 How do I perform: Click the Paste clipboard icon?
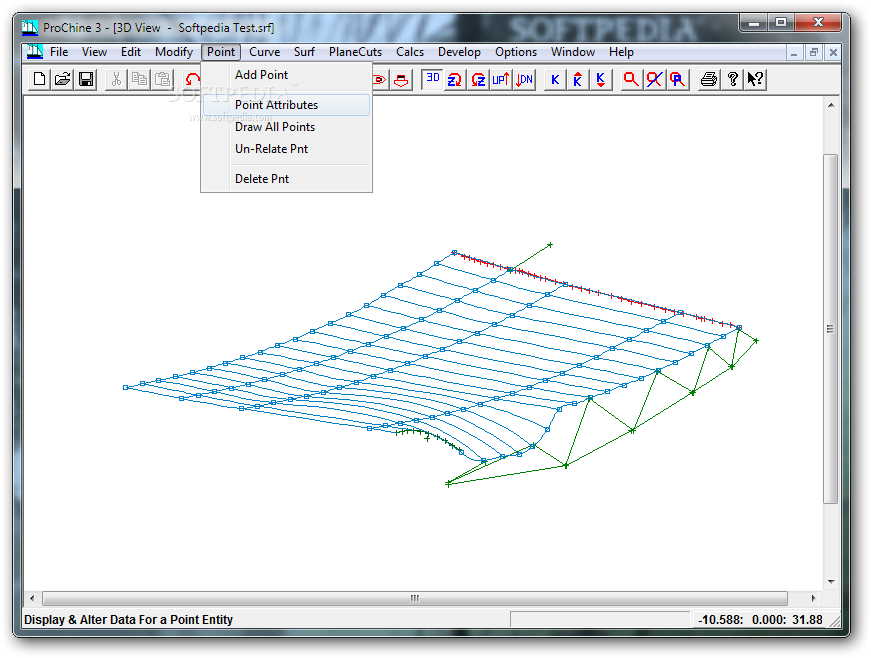tap(162, 79)
